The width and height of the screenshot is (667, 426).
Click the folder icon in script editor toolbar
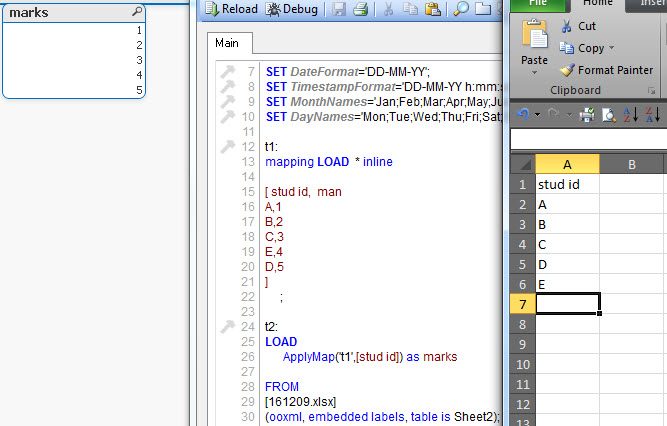click(x=483, y=9)
